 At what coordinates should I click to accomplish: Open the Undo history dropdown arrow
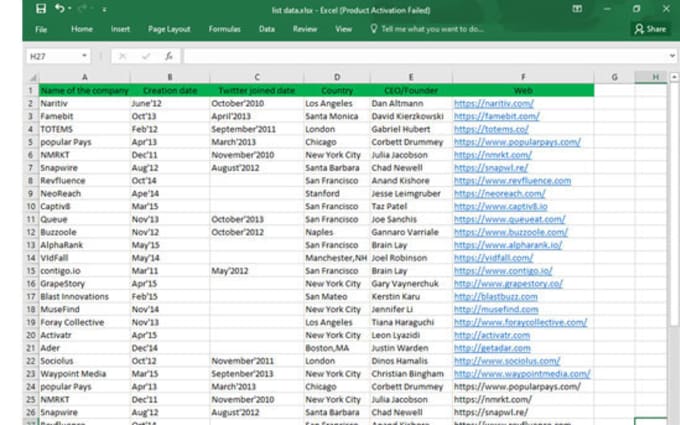(69, 9)
